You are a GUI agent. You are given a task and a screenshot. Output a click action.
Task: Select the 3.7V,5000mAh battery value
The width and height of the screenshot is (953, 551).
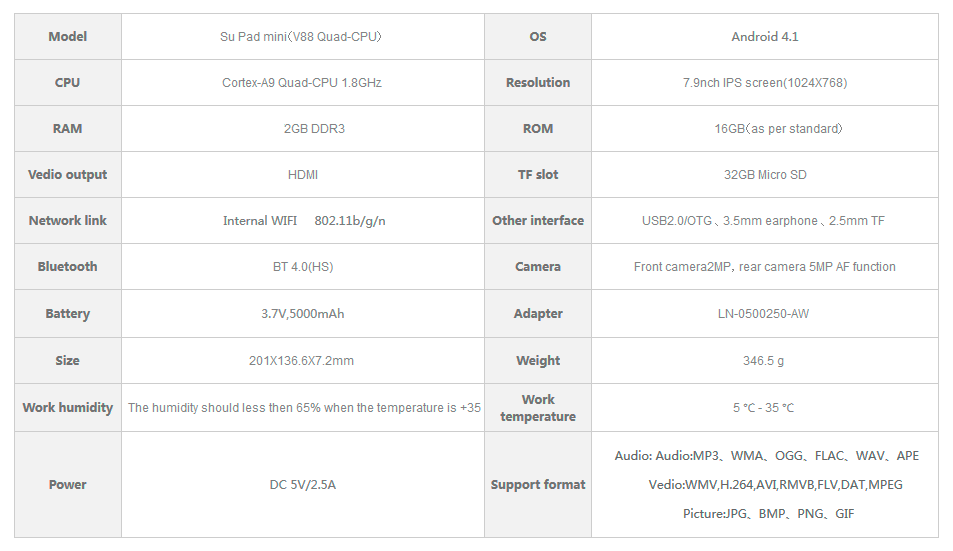pos(303,314)
